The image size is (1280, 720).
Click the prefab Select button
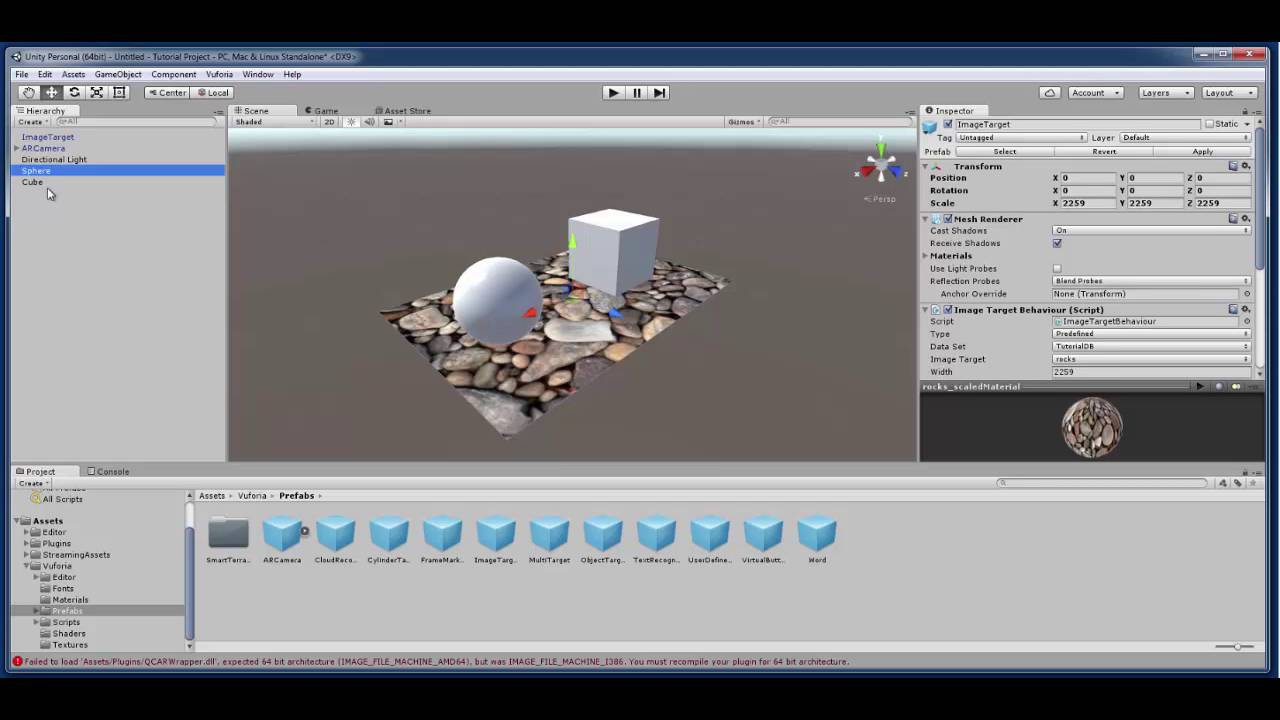1005,152
